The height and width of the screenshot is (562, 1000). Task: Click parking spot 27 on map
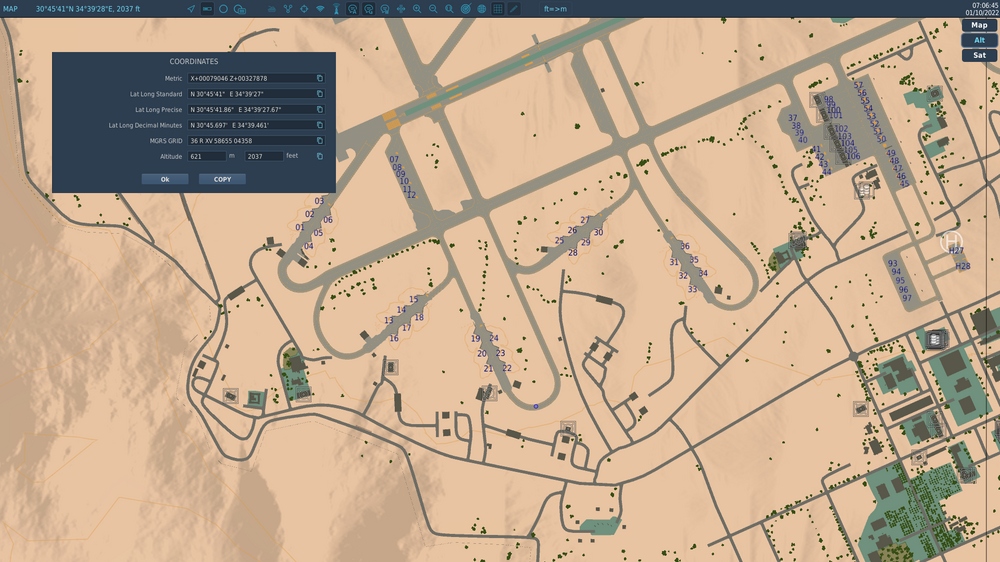[x=585, y=220]
